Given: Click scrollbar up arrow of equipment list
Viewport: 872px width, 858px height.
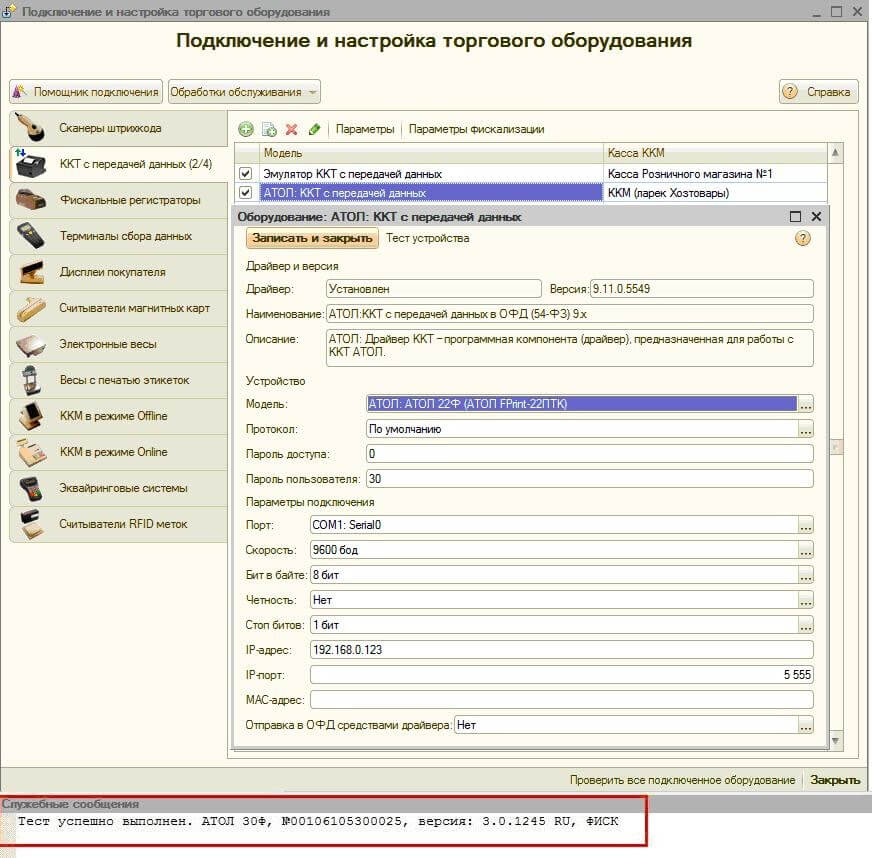Looking at the screenshot, I should (x=835, y=152).
